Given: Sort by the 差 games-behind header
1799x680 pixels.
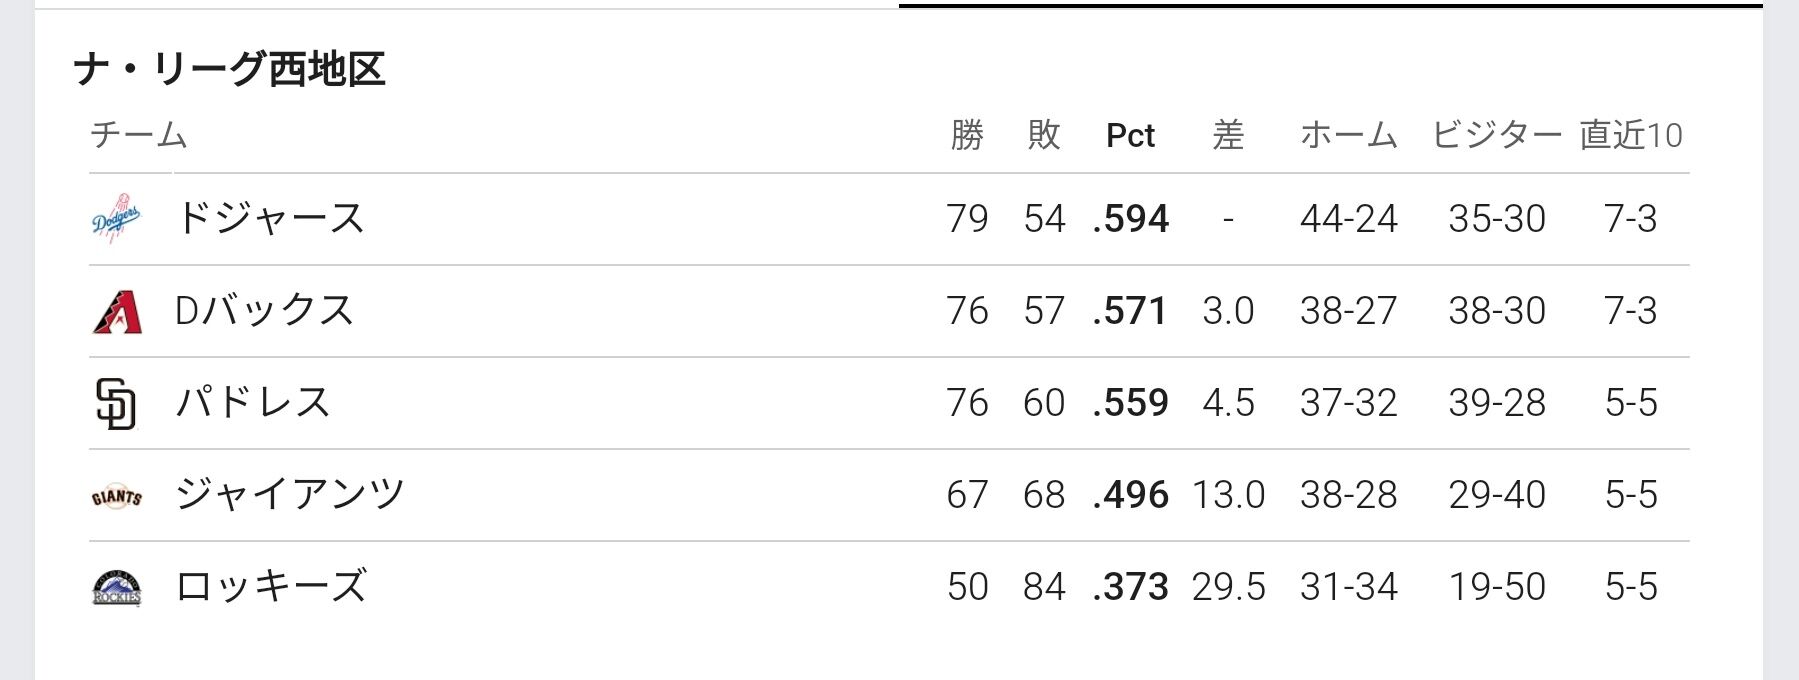Looking at the screenshot, I should tap(1228, 135).
